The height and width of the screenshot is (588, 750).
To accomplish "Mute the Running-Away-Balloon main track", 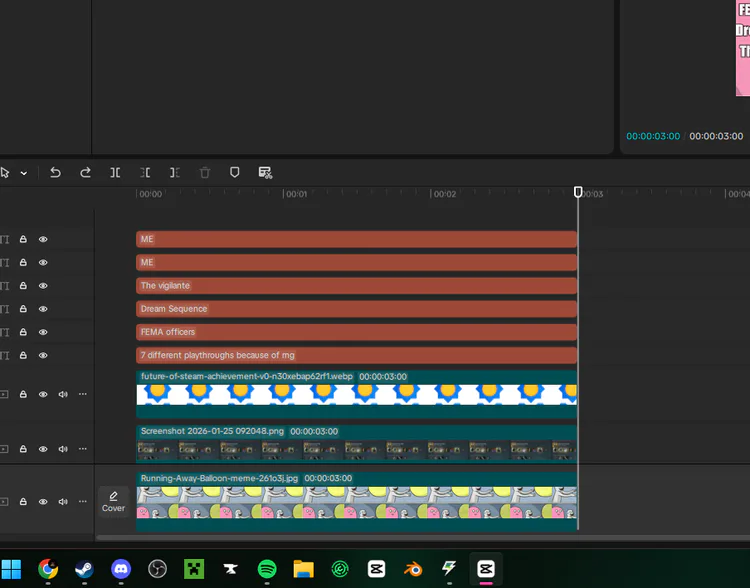I will pos(63,501).
